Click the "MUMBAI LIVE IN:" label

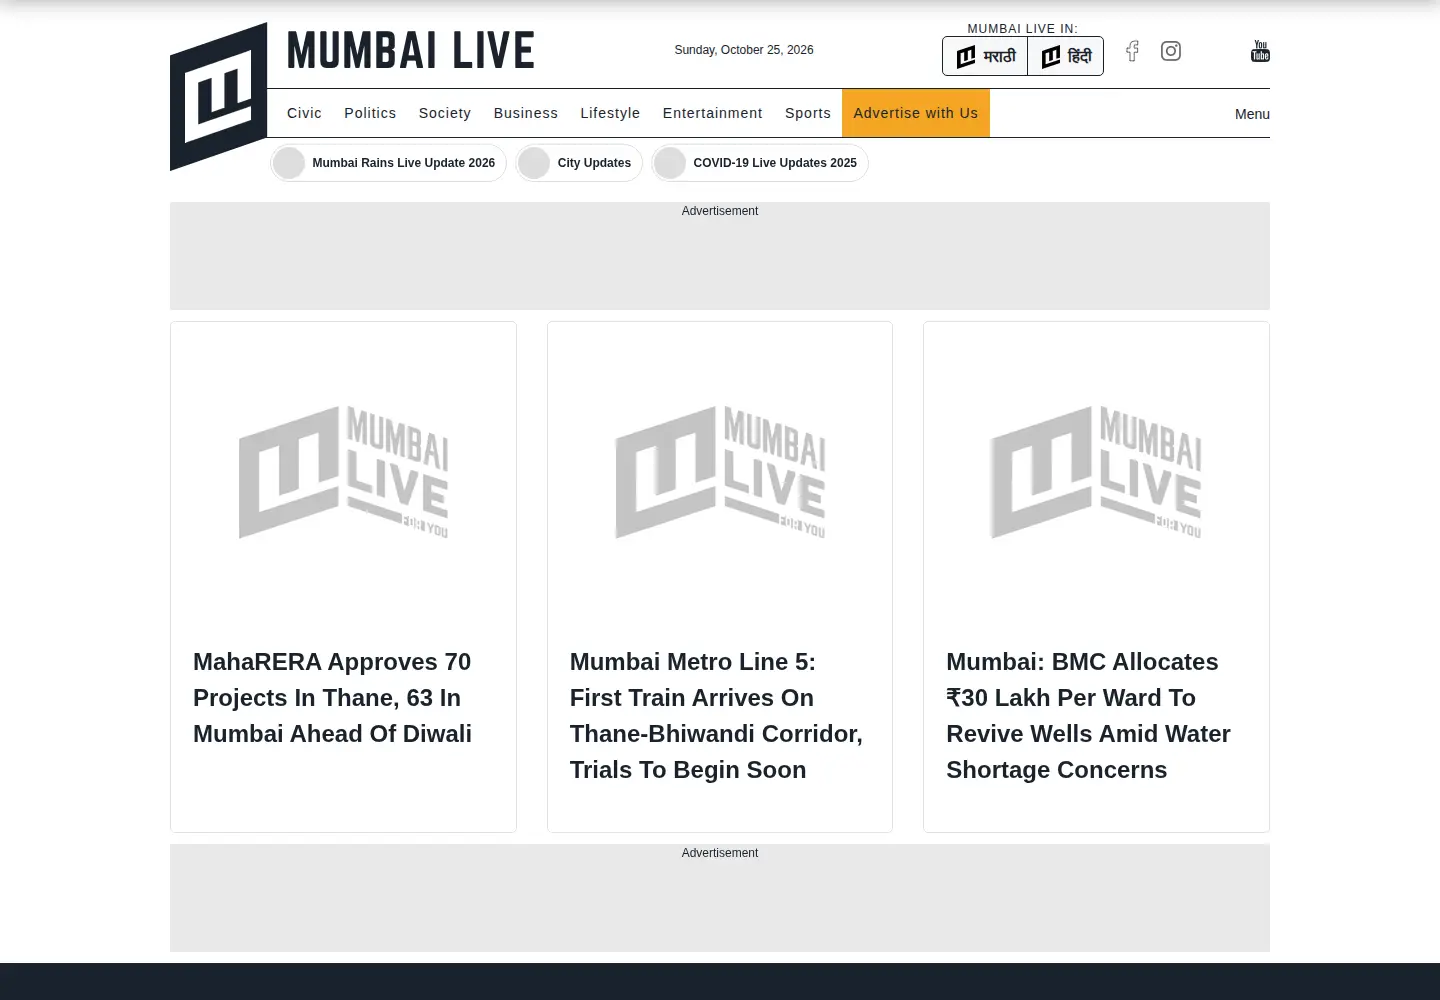coord(1022,29)
